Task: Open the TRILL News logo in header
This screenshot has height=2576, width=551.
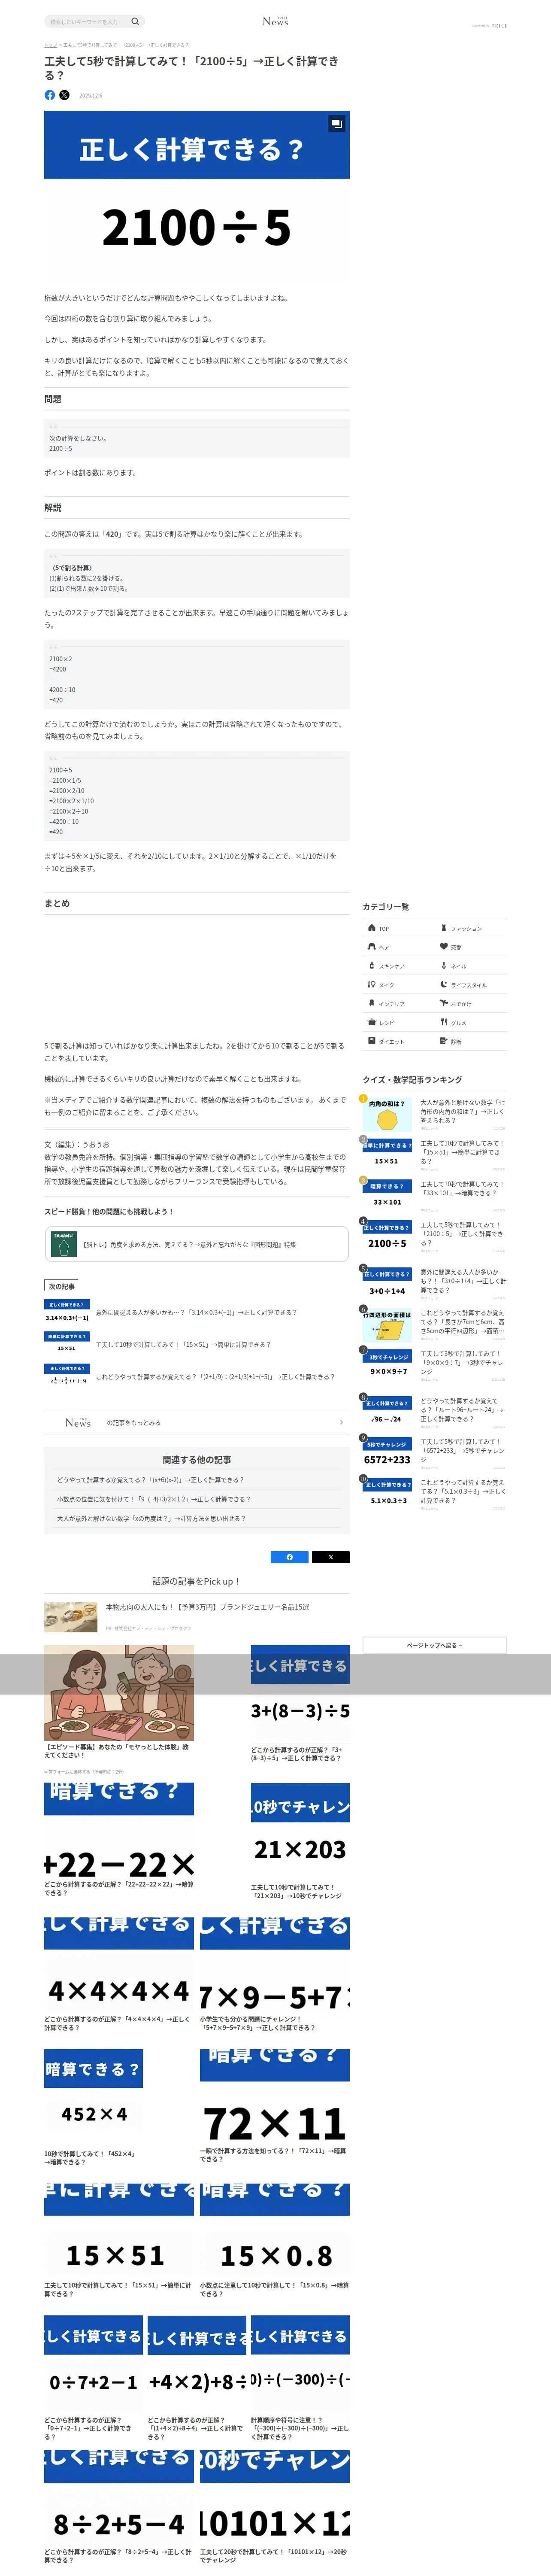Action: 275,21
